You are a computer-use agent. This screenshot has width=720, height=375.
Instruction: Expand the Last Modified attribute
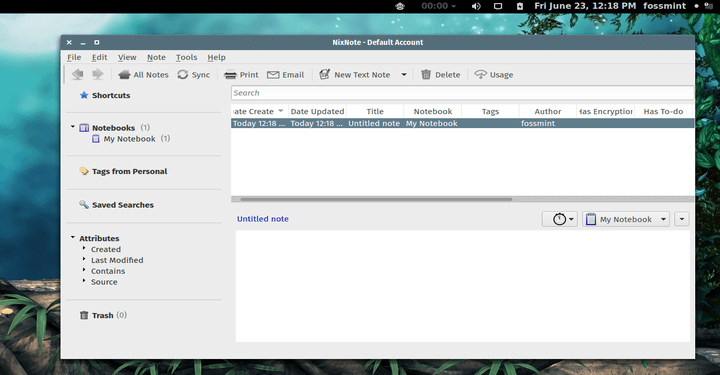pyautogui.click(x=84, y=259)
